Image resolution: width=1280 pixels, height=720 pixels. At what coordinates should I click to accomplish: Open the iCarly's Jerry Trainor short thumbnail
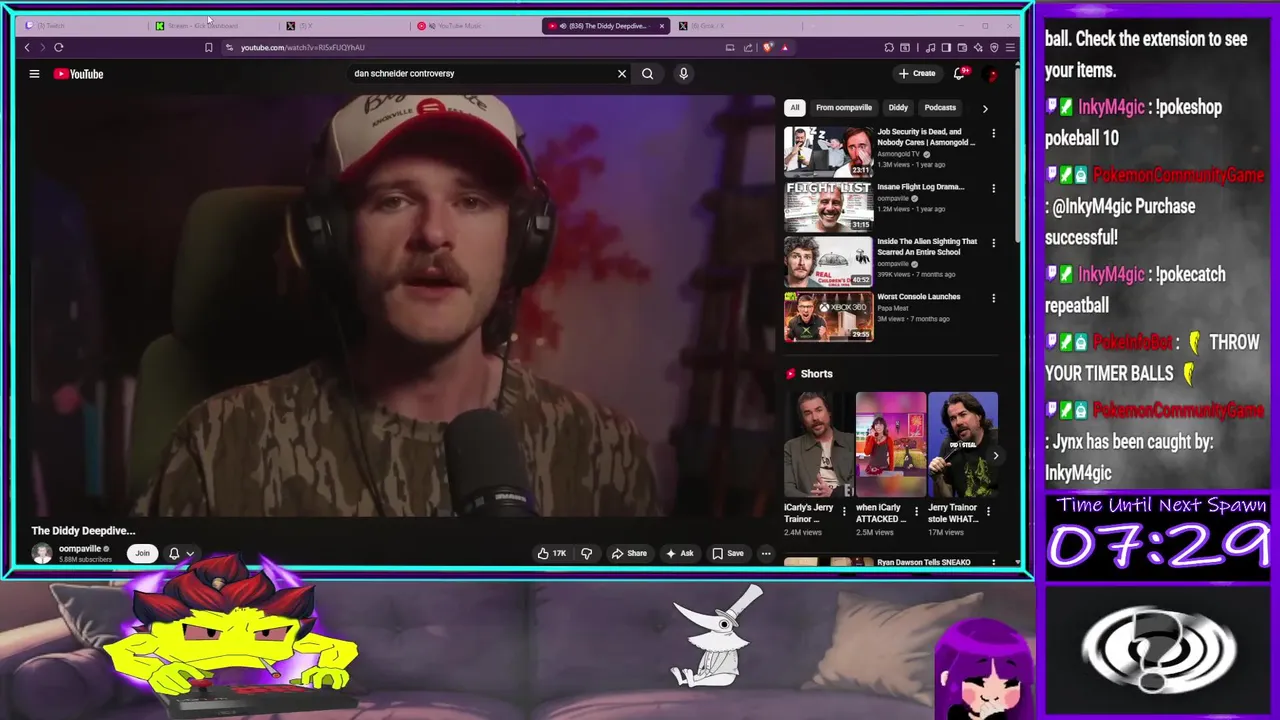[x=819, y=445]
